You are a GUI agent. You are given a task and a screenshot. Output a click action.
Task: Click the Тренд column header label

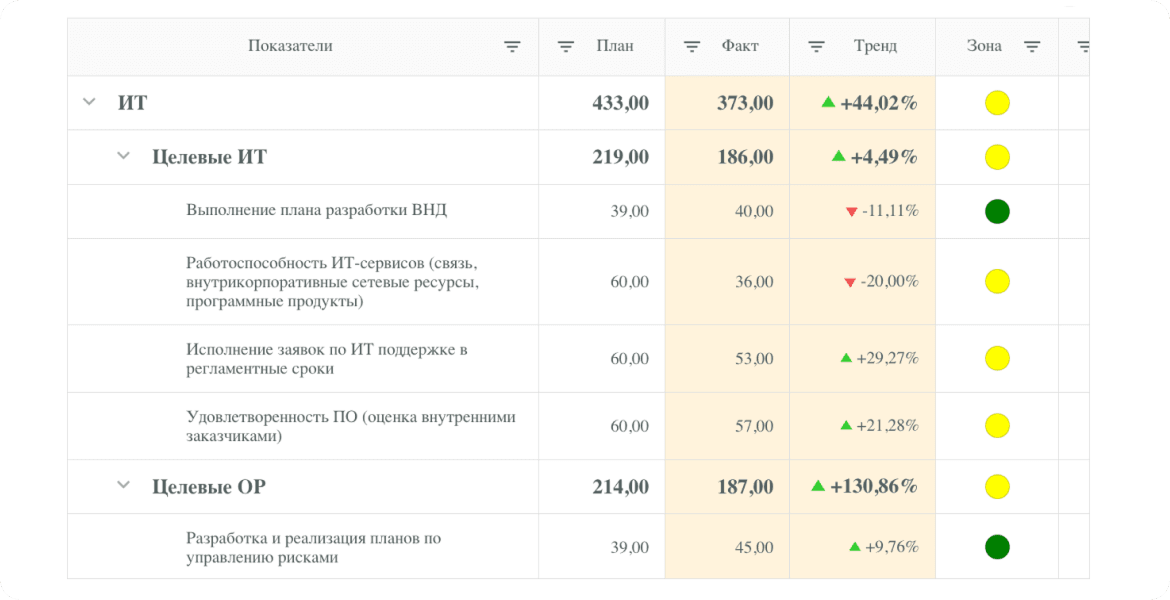pyautogui.click(x=875, y=46)
